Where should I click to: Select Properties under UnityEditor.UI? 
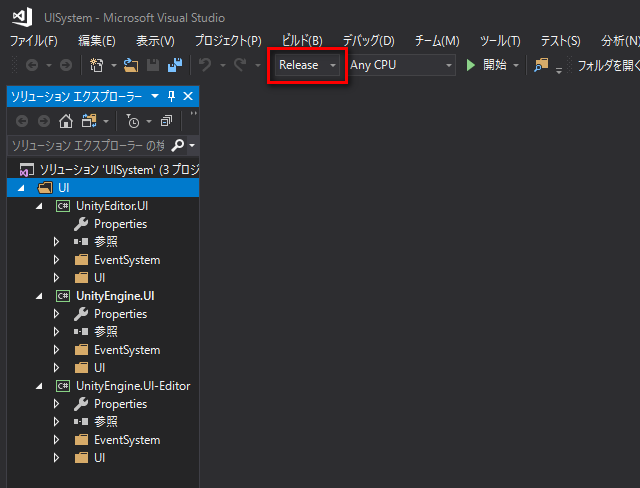[120, 224]
